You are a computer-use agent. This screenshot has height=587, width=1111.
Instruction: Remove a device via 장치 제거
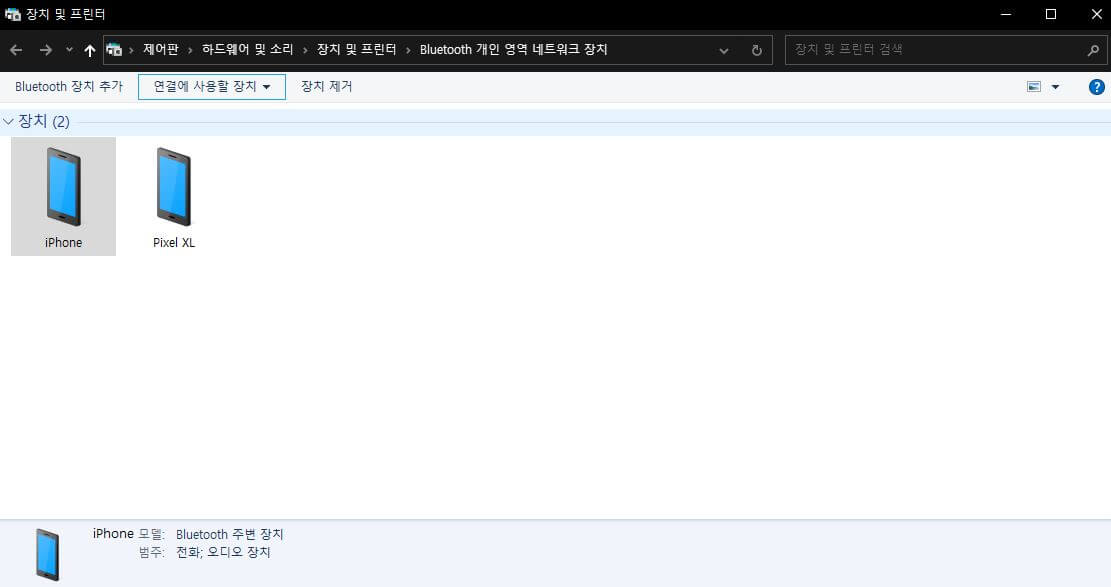click(325, 86)
